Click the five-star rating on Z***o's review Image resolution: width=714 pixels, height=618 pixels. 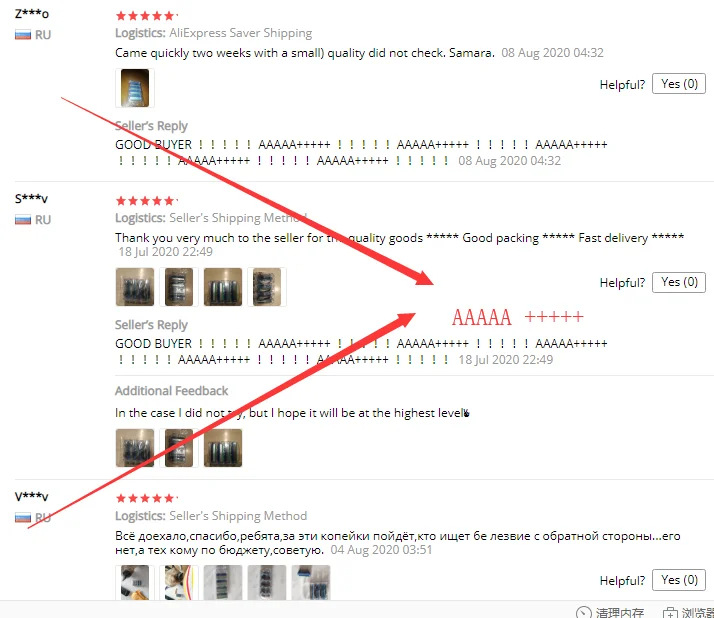(x=145, y=16)
